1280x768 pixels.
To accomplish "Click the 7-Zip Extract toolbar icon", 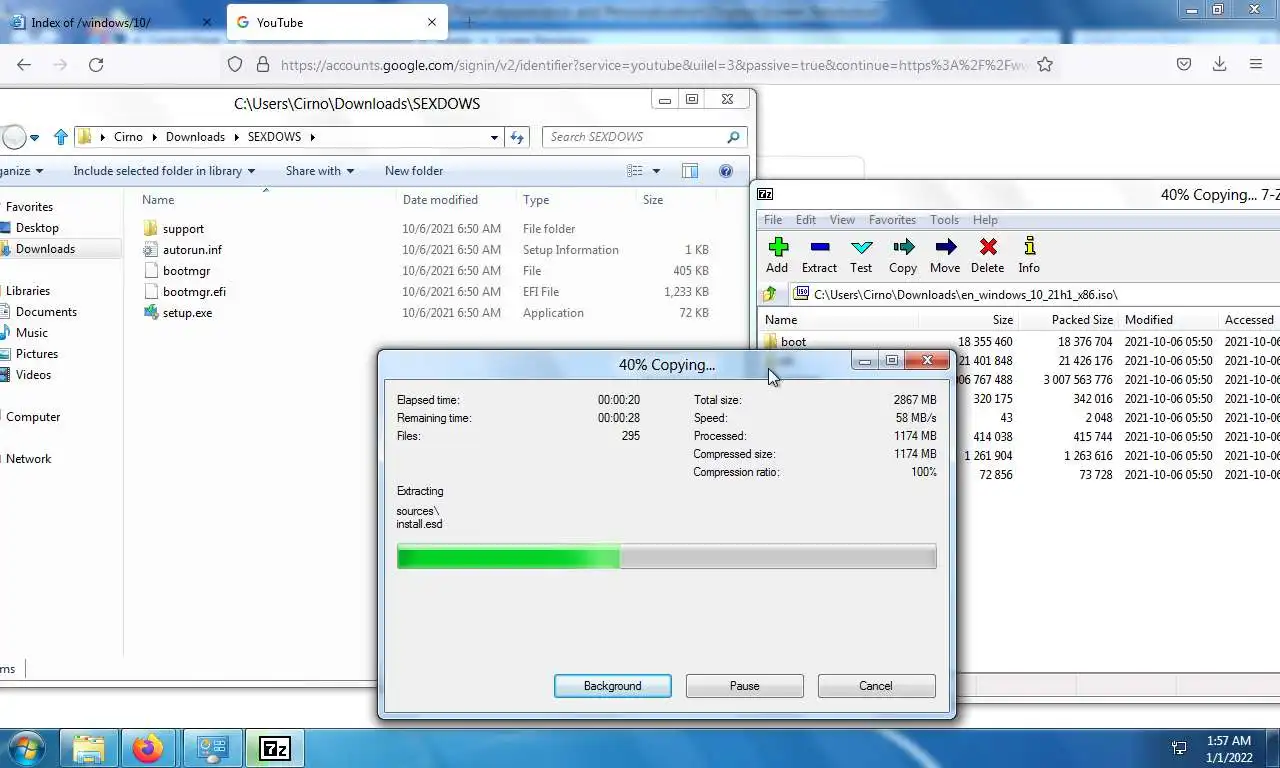I will pyautogui.click(x=819, y=247).
